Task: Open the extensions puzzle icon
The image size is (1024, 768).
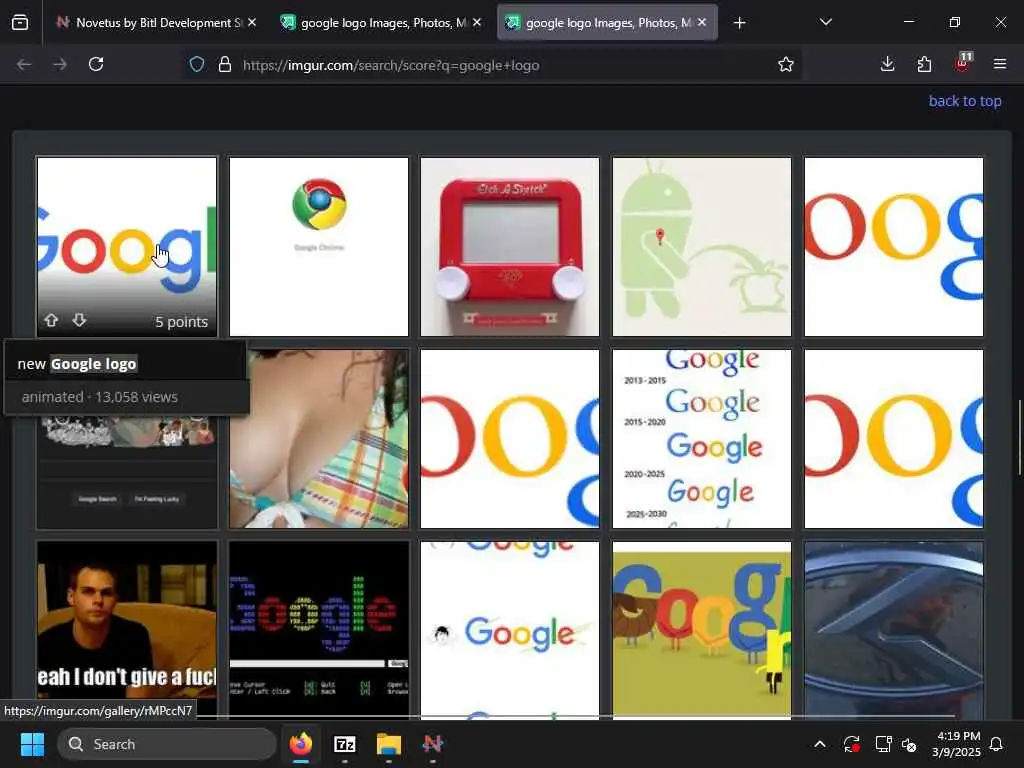Action: point(924,64)
